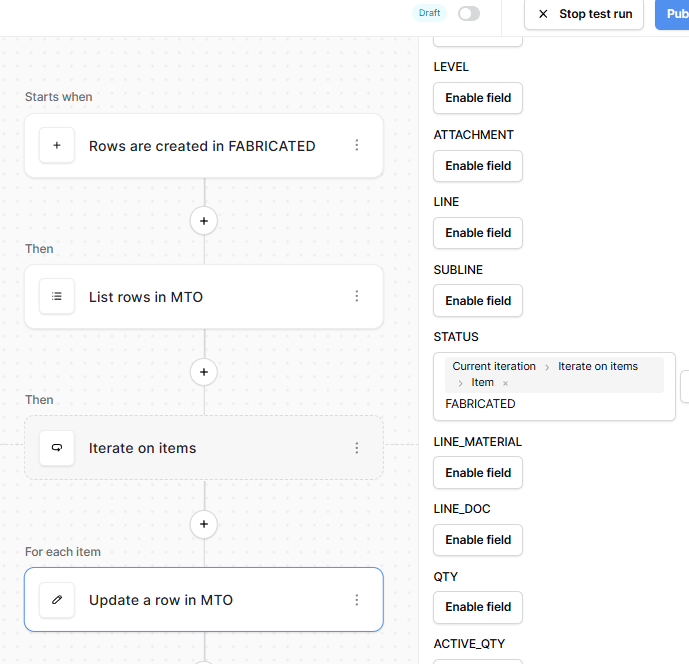Click Stop test run button
Image resolution: width=689 pixels, height=664 pixels.
click(x=584, y=14)
